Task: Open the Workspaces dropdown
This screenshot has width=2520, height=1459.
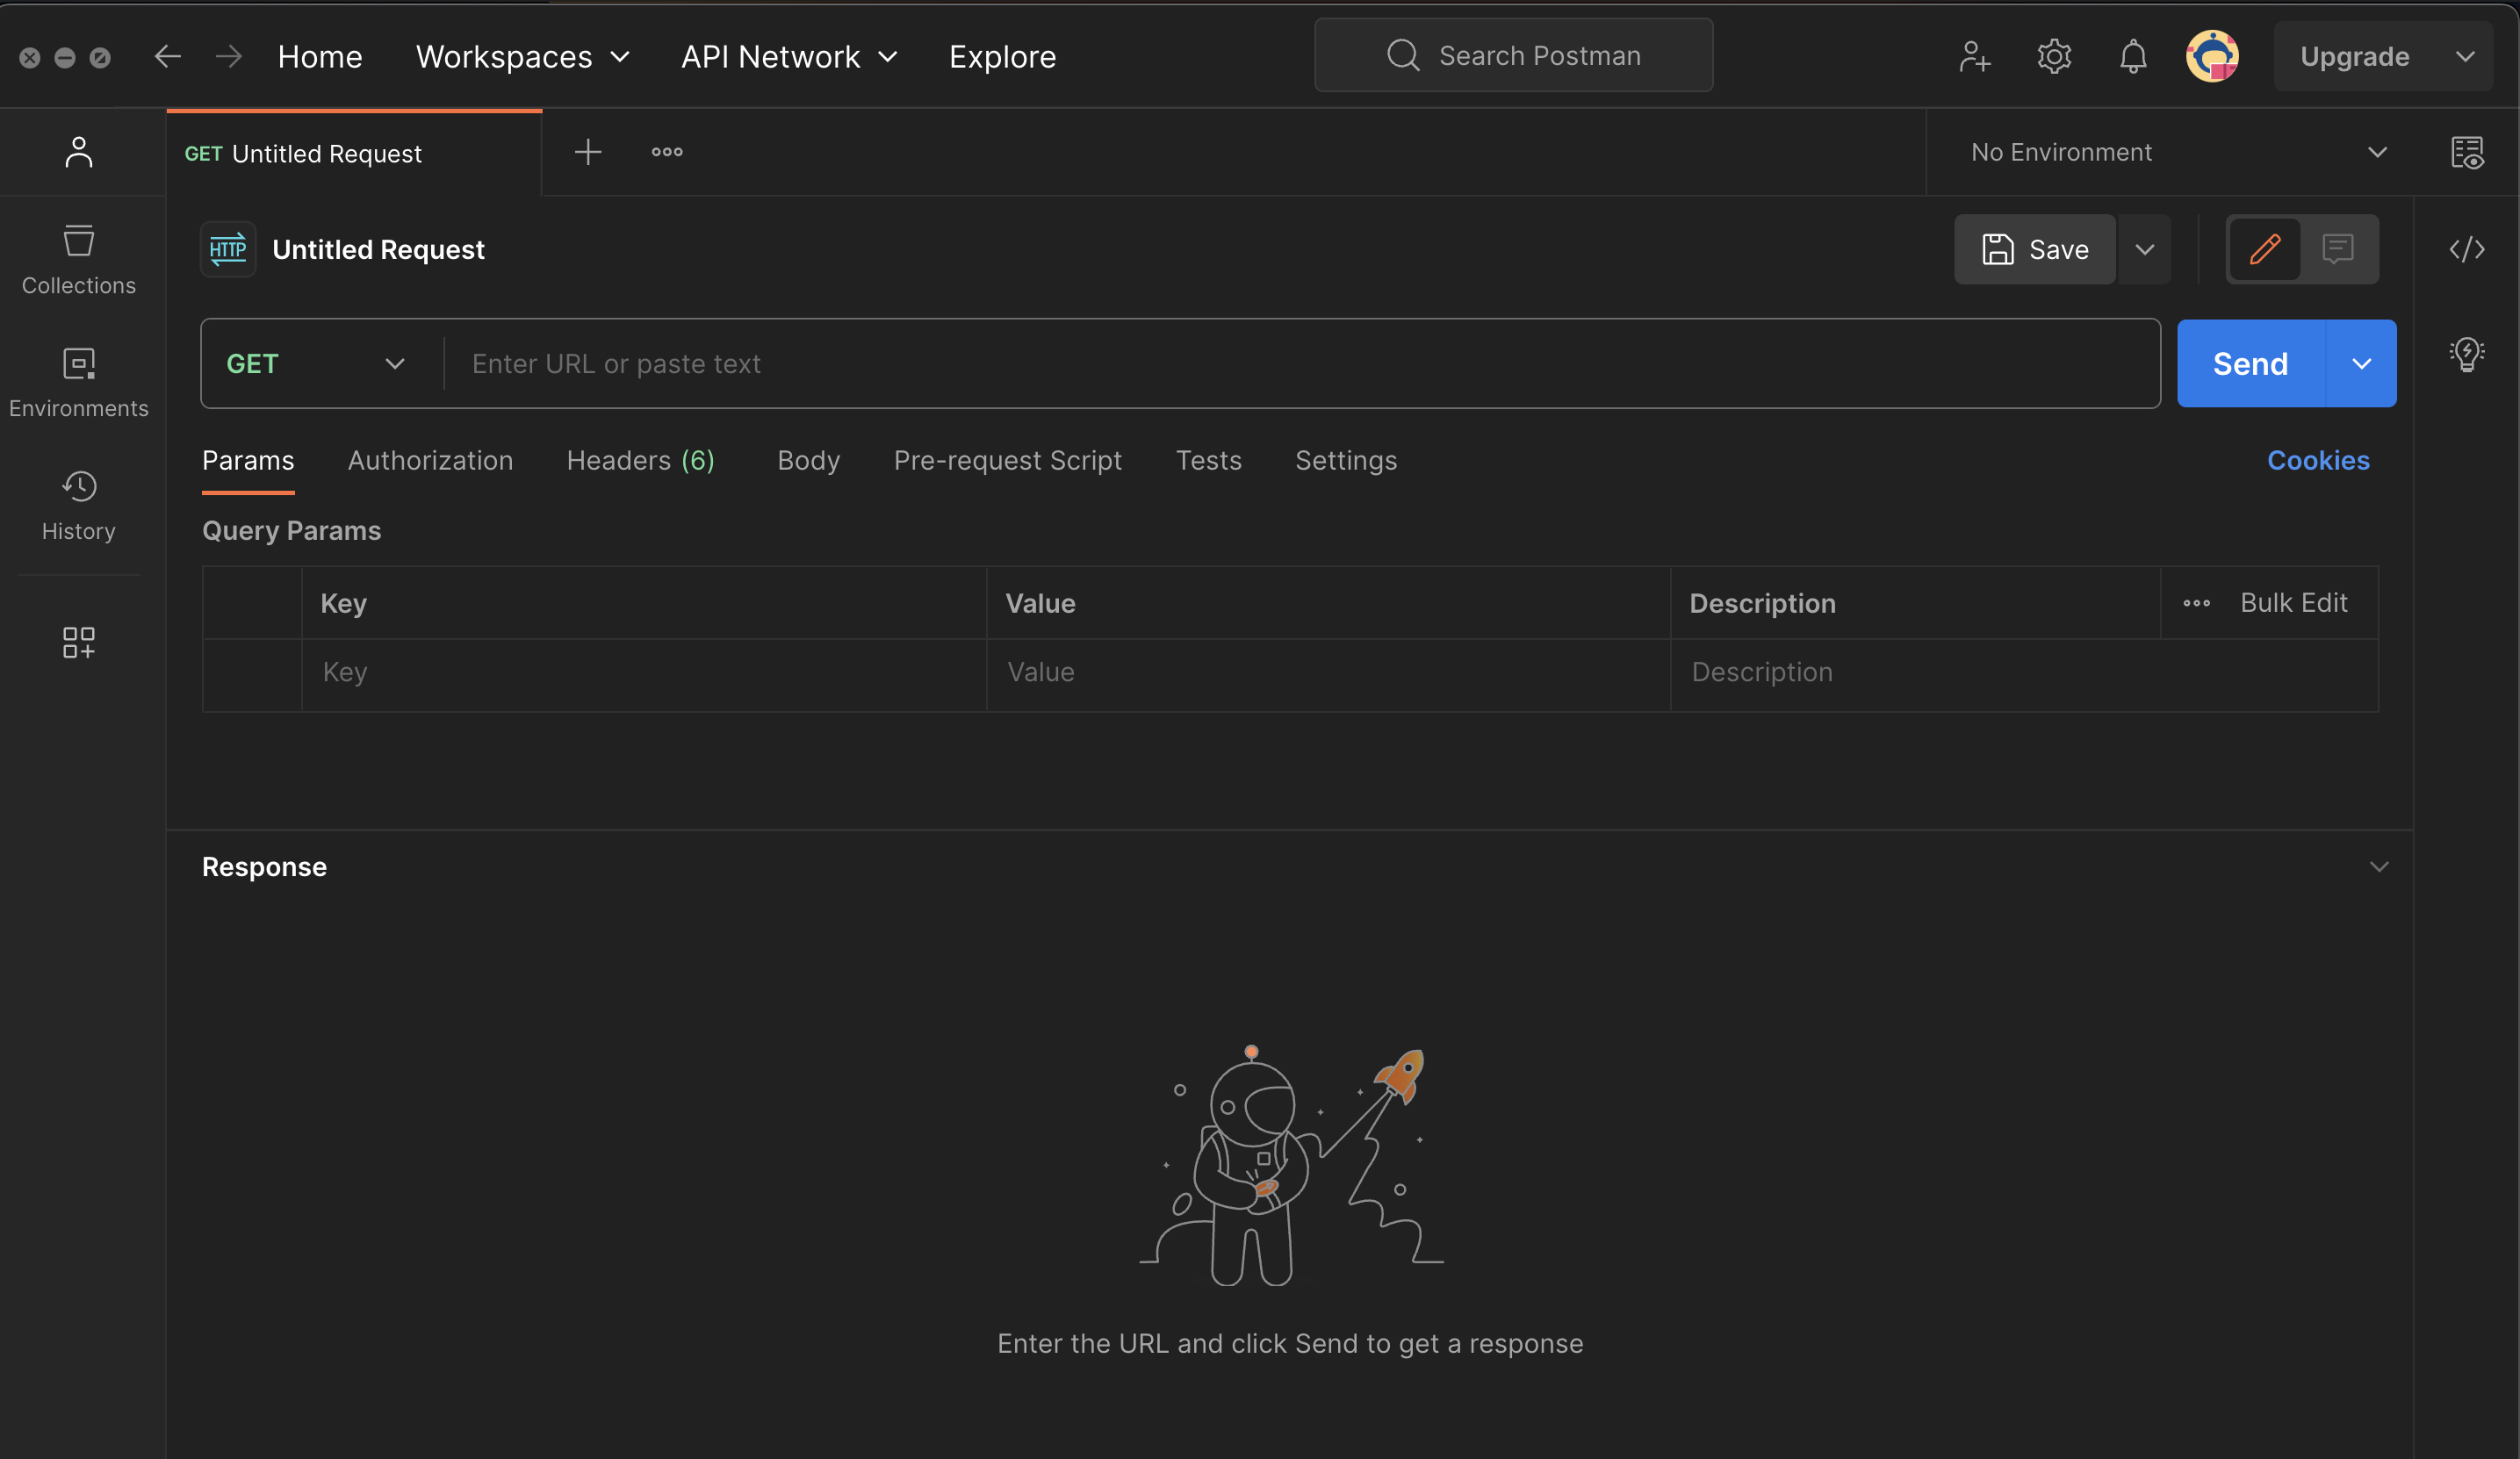Action: pos(523,57)
